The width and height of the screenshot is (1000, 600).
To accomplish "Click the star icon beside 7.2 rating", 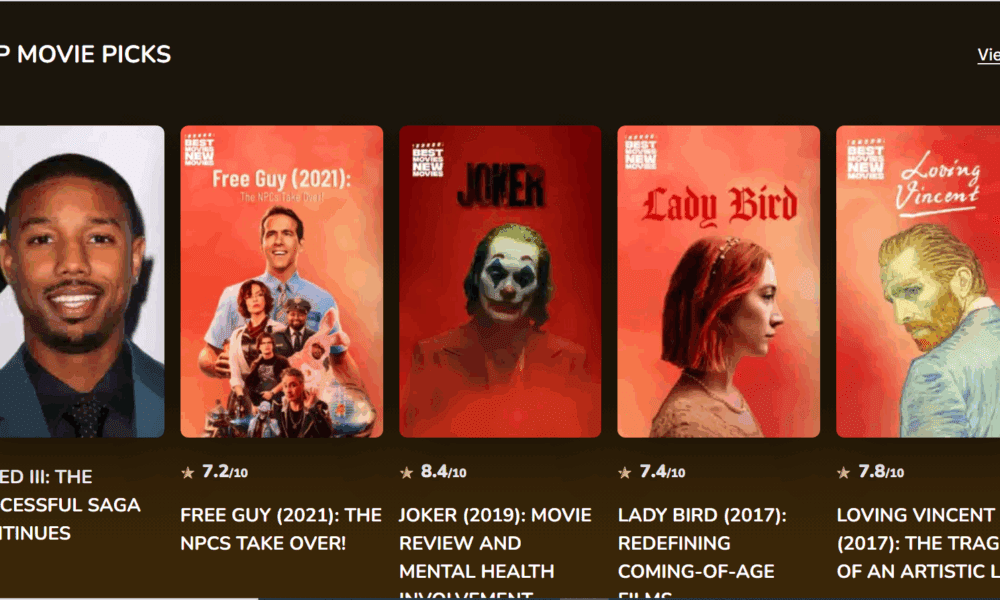I will (188, 473).
